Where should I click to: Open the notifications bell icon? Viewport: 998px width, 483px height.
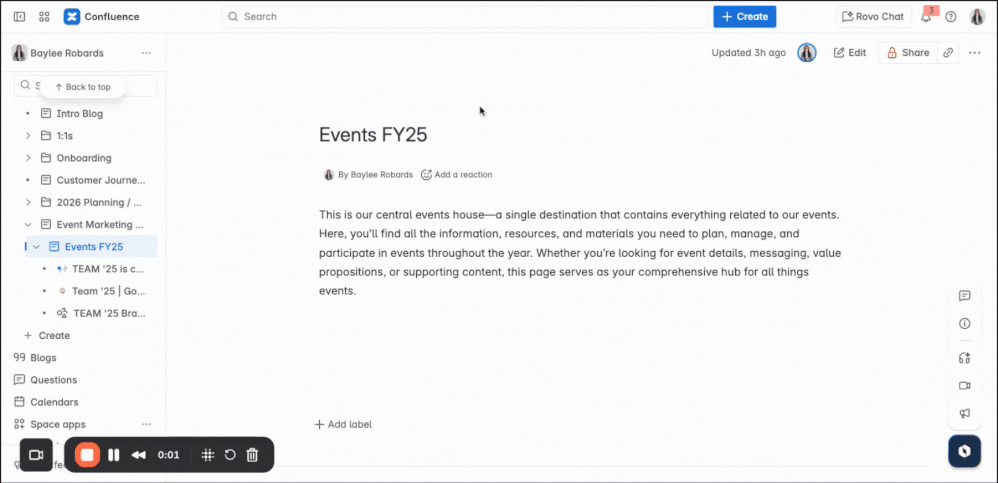pos(926,17)
